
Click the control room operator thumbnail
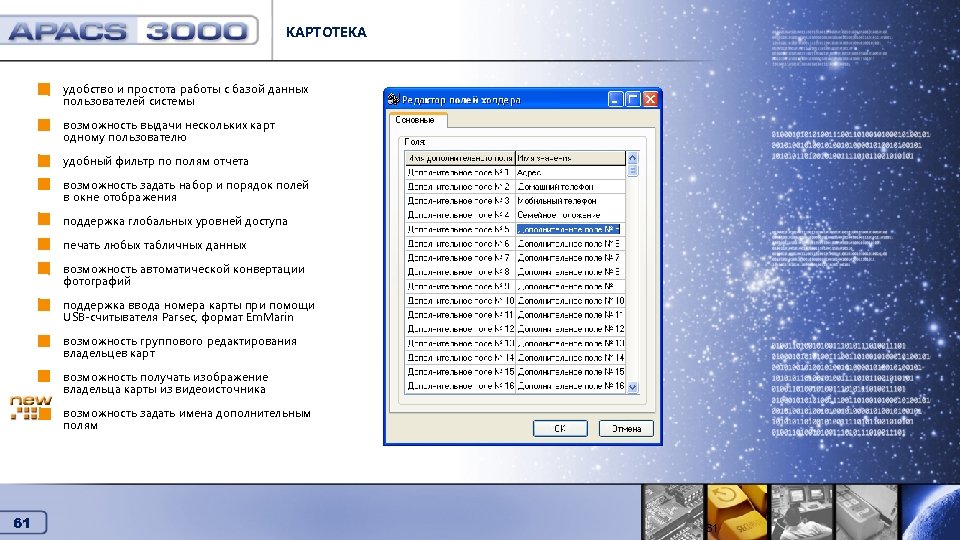click(x=802, y=512)
